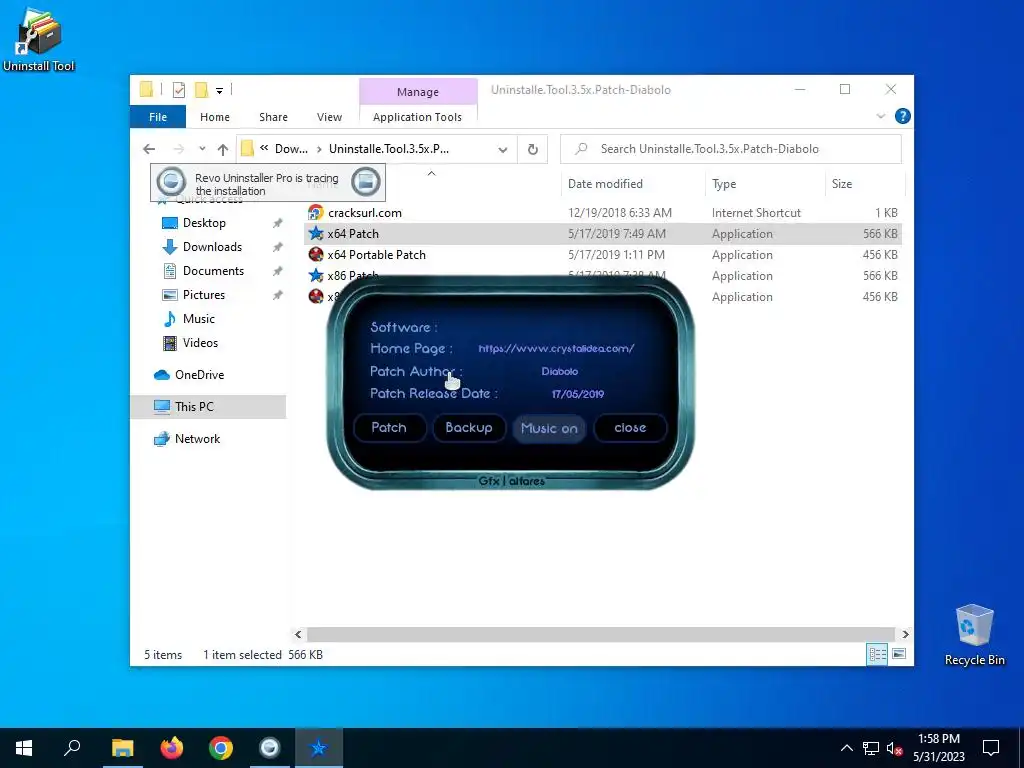
Task: Click the Dow... breadcrumb in address bar
Action: [x=291, y=149]
